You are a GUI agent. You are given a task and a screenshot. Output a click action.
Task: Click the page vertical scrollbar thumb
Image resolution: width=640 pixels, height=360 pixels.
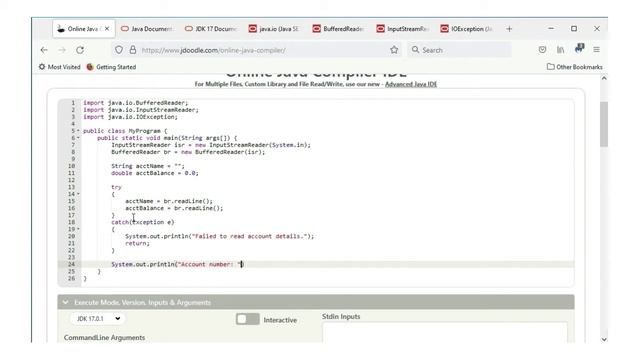coord(604,124)
